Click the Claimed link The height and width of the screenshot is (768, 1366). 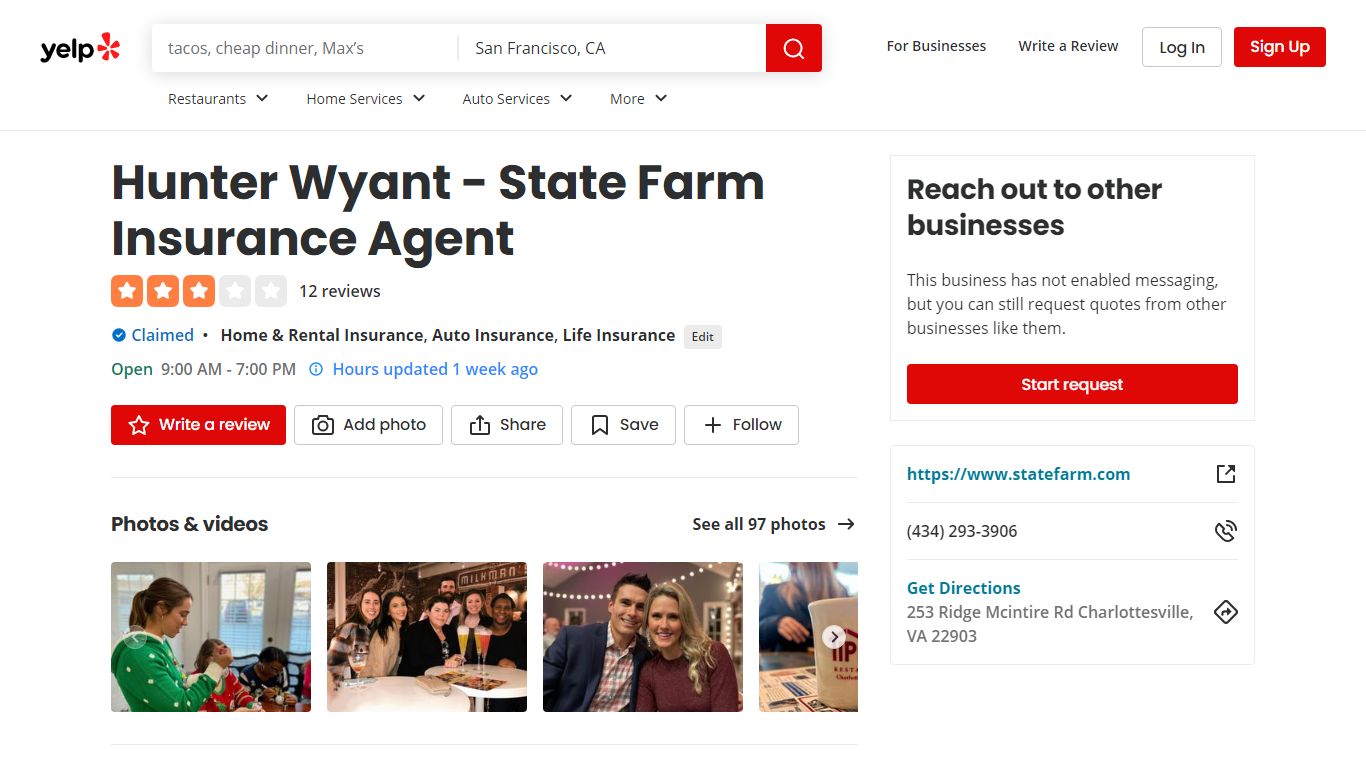163,335
